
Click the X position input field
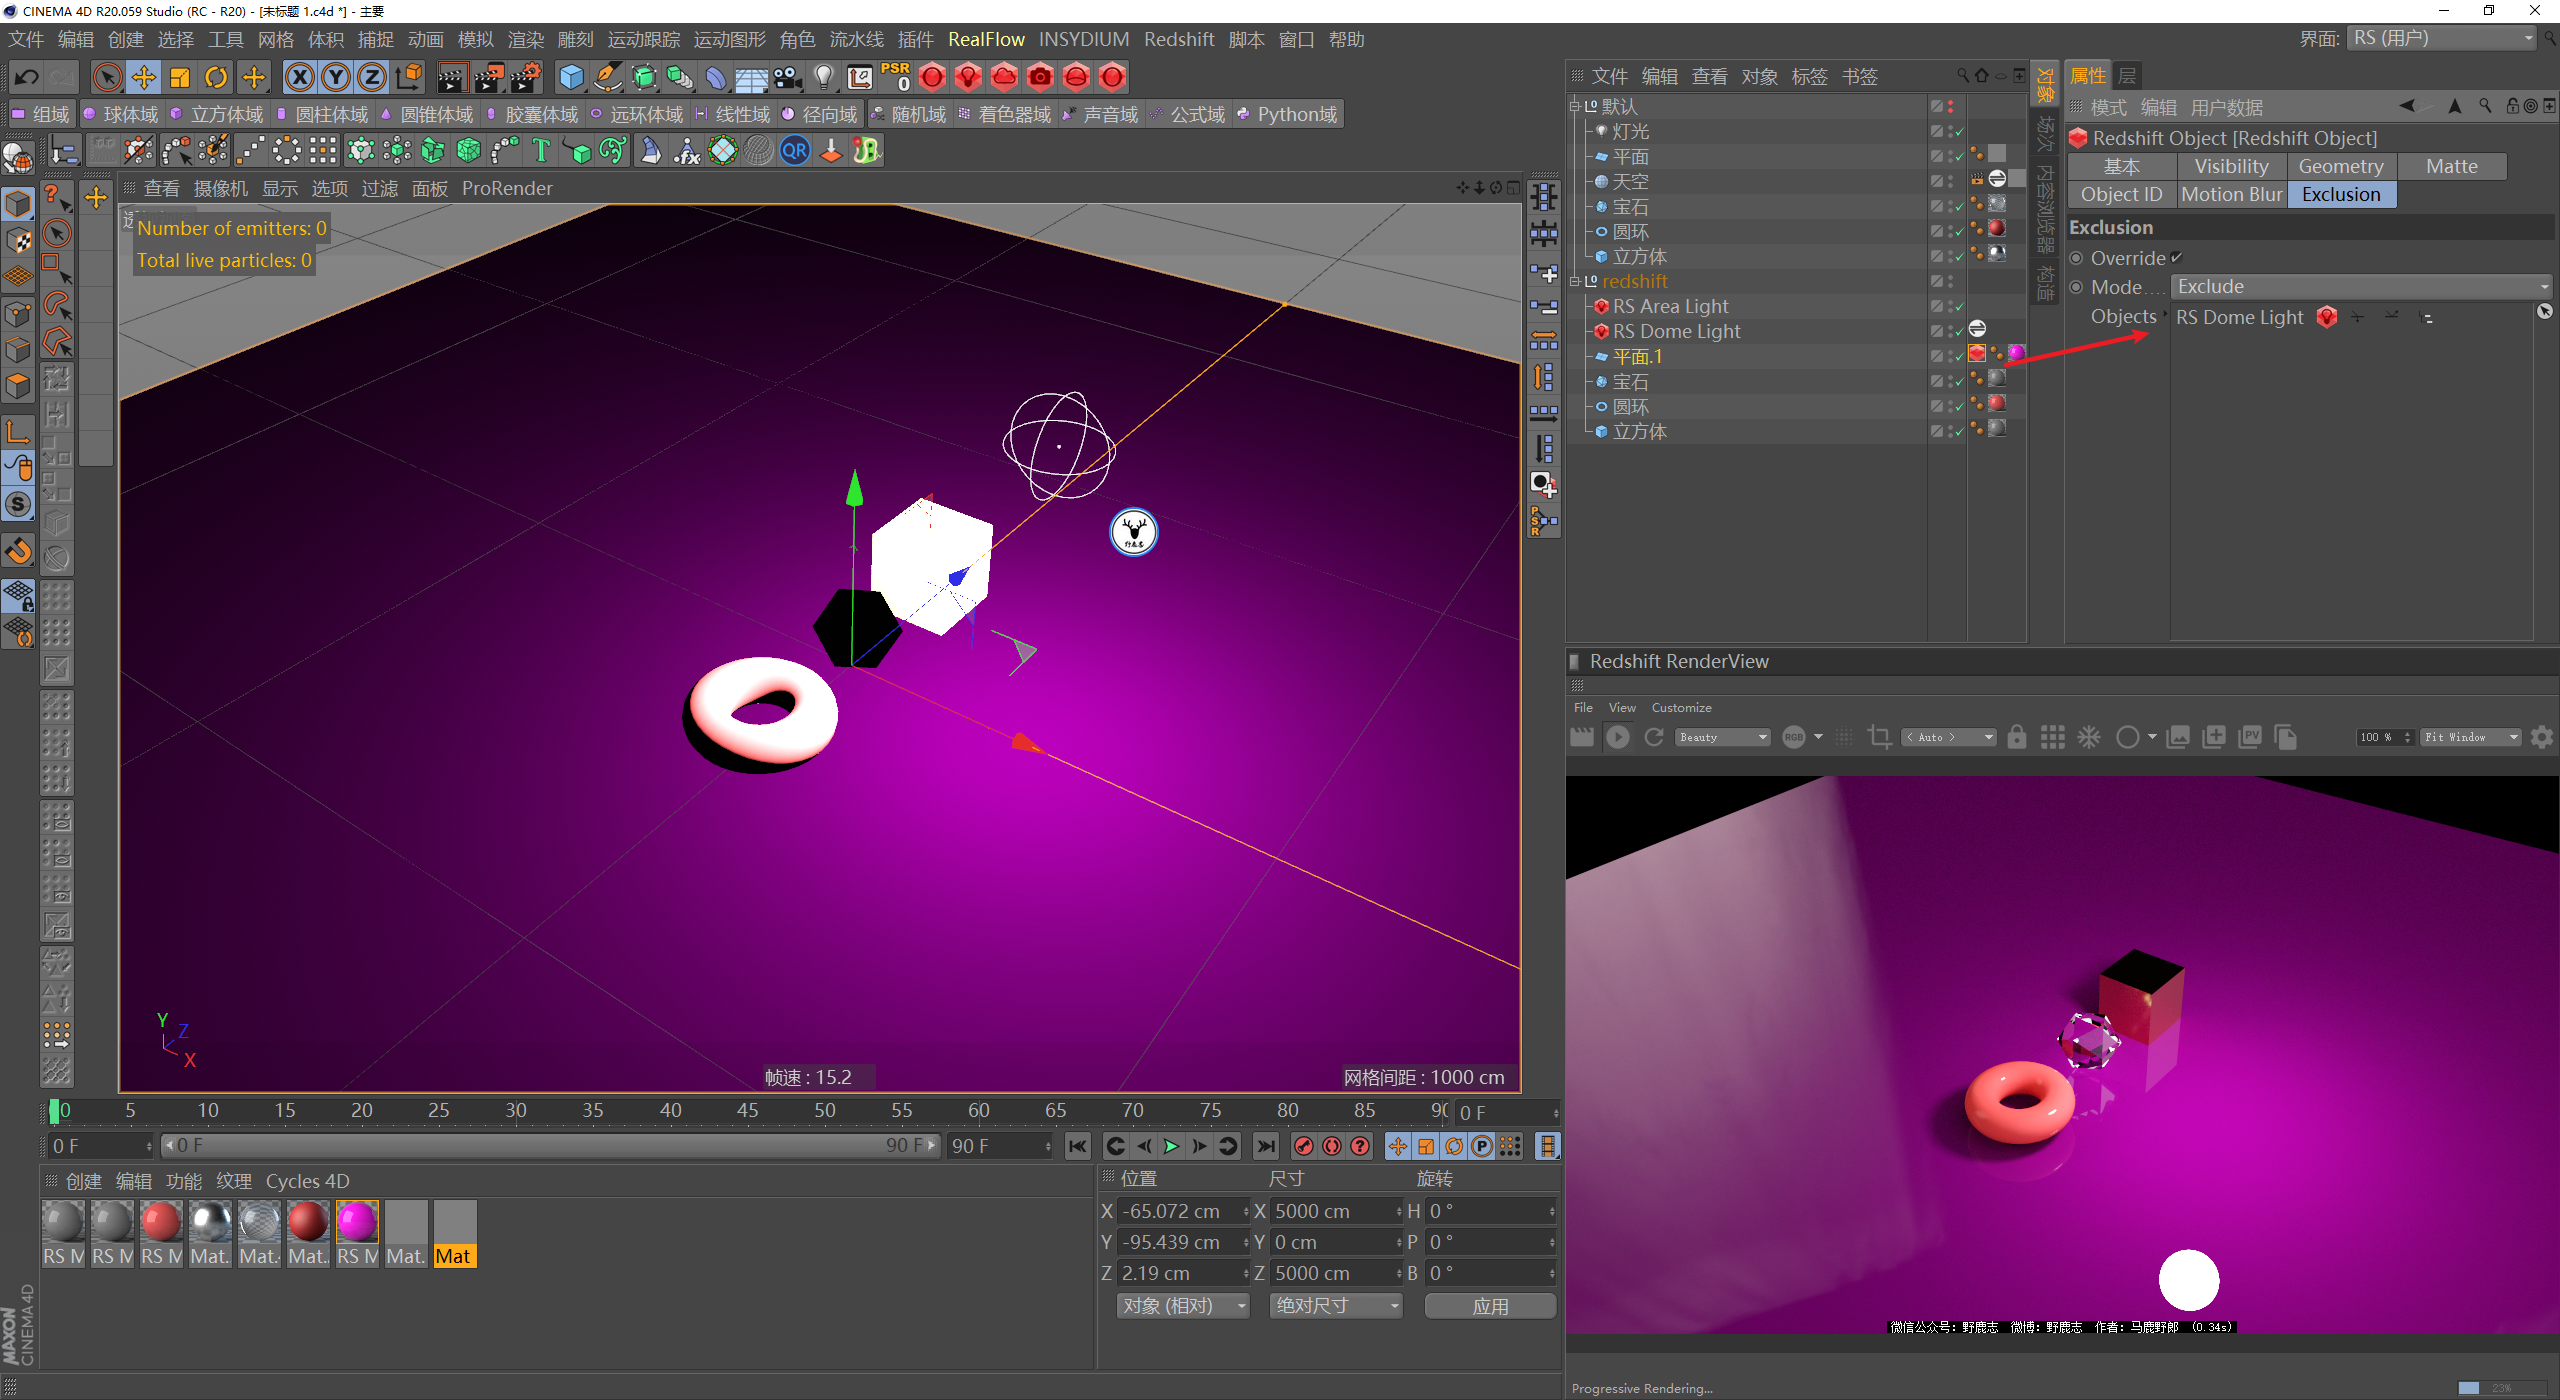(1180, 1211)
